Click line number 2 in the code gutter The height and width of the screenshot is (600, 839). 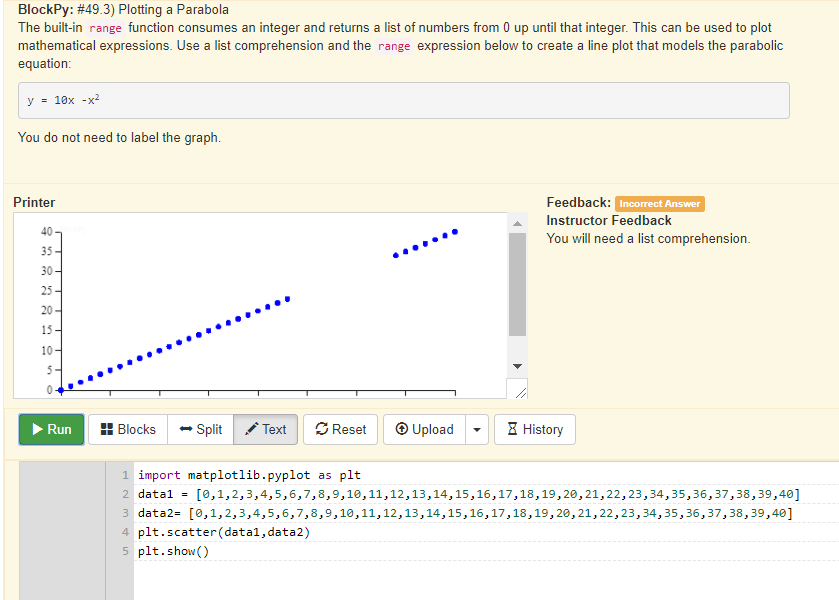[x=124, y=494]
